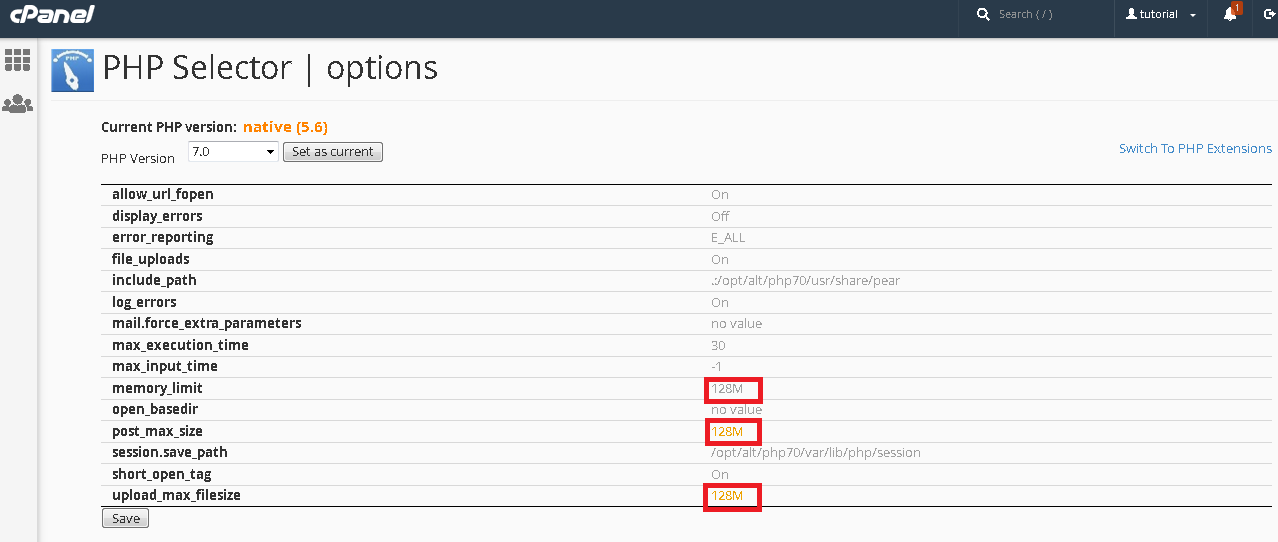Image resolution: width=1278 pixels, height=542 pixels.
Task: Expand the PHP Version dropdown
Action: click(232, 152)
